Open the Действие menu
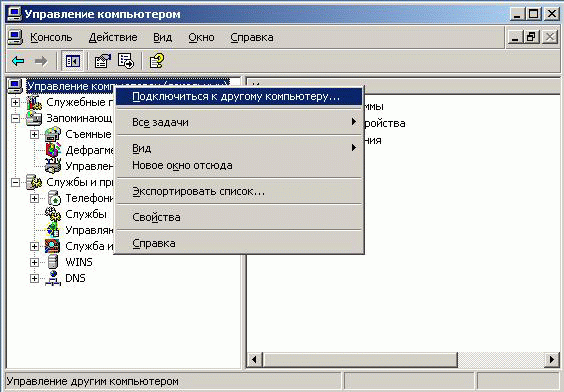The image size is (564, 392). click(113, 37)
